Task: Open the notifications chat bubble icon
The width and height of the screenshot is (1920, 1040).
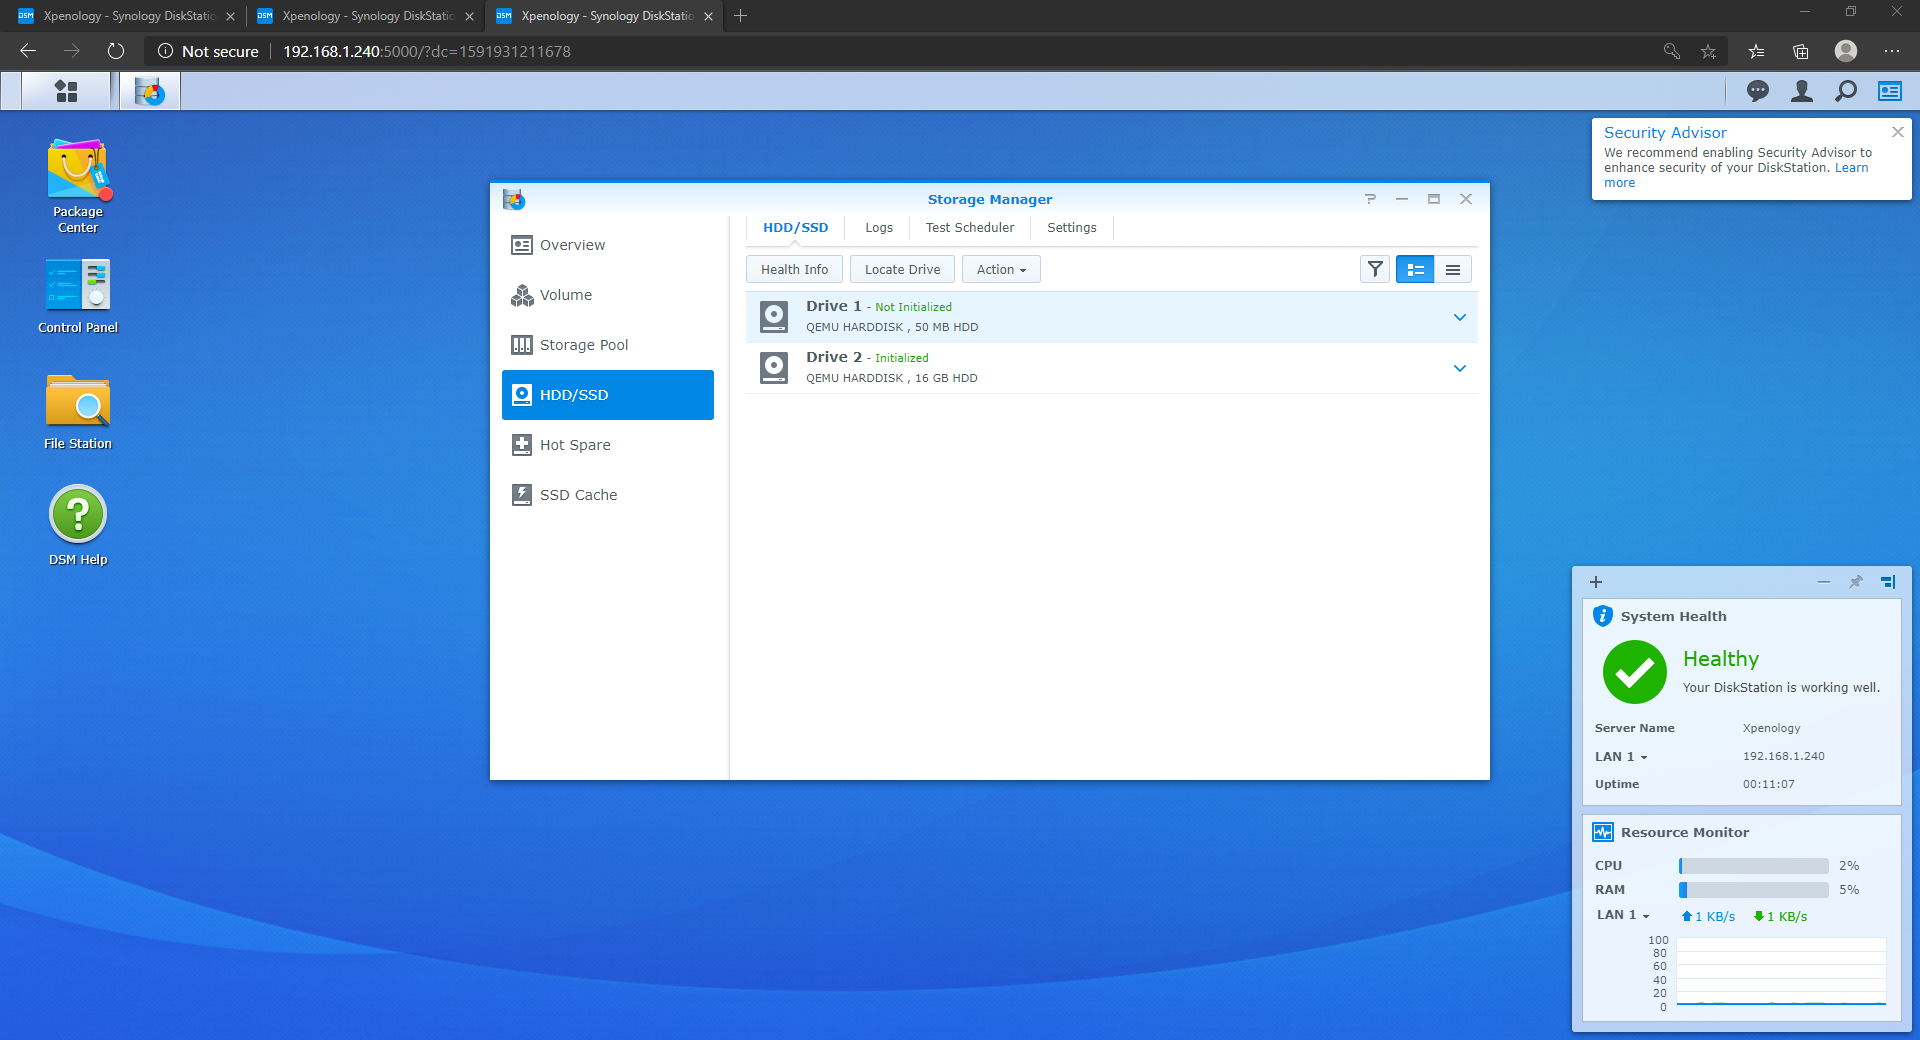Action: 1757,91
